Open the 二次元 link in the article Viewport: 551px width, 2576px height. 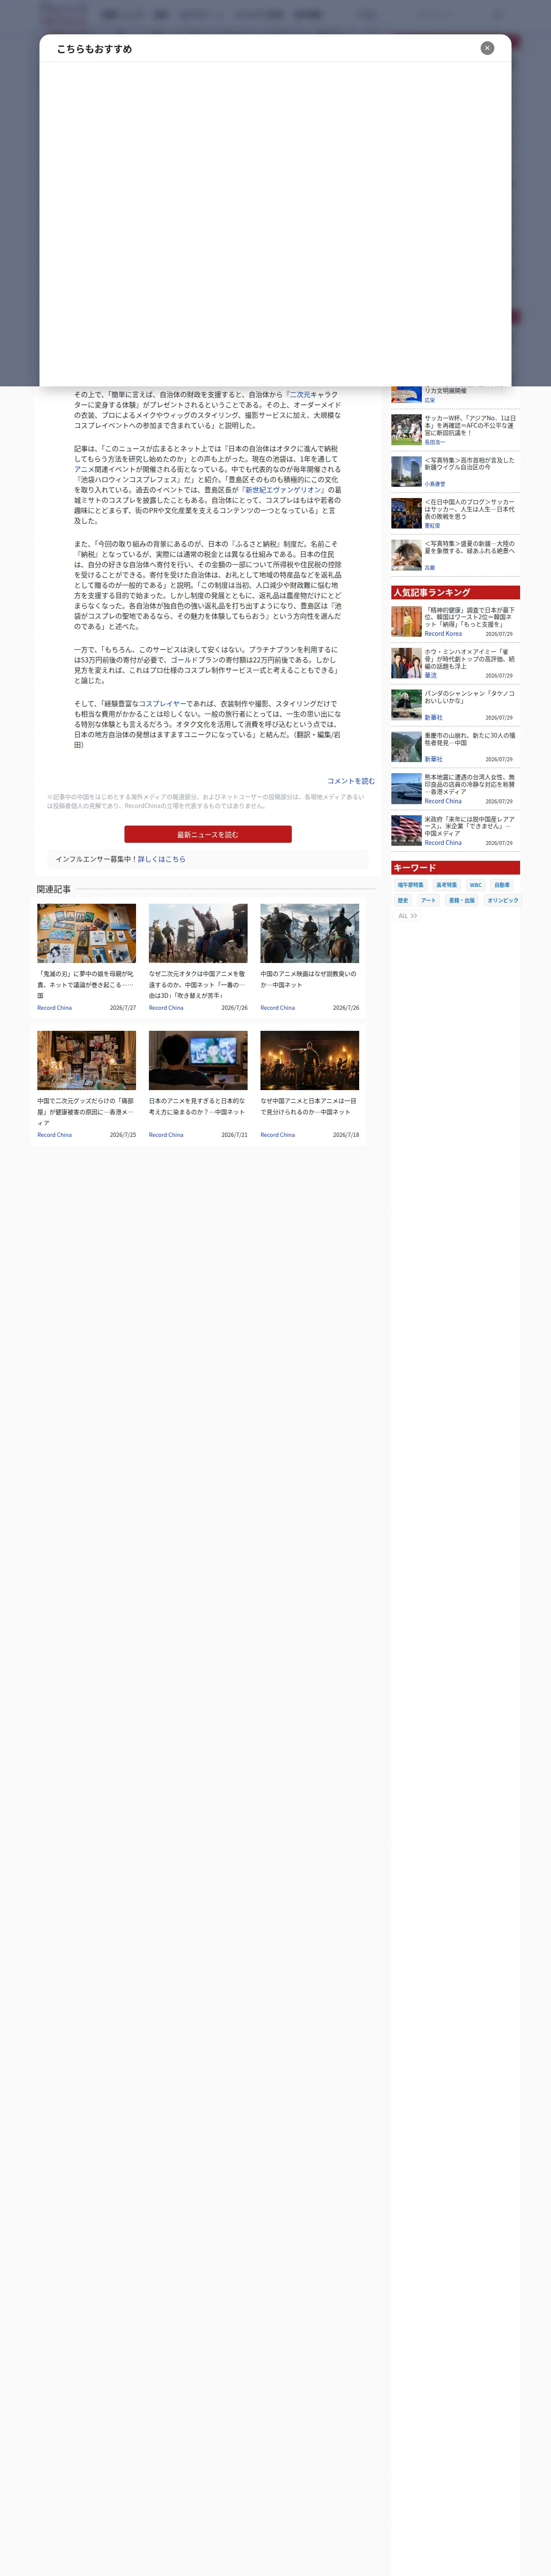coord(299,395)
